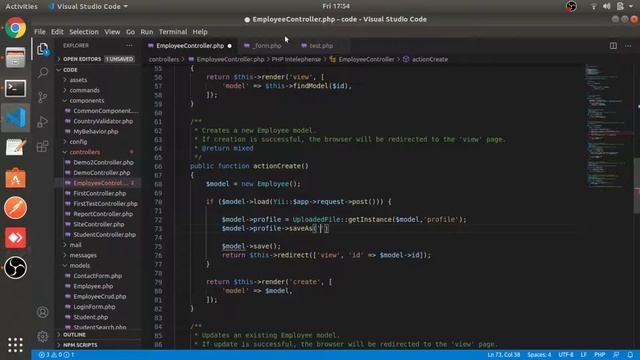
Task: Open the Go menu
Action: point(130,32)
